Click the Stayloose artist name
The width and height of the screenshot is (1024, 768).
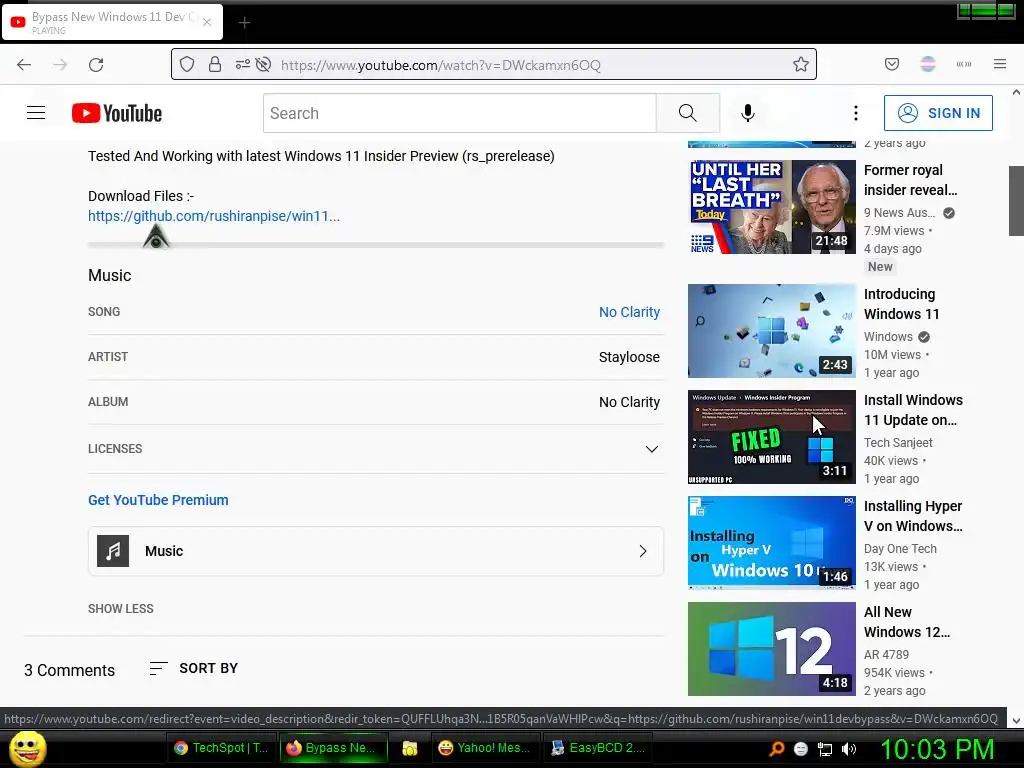[x=630, y=357]
